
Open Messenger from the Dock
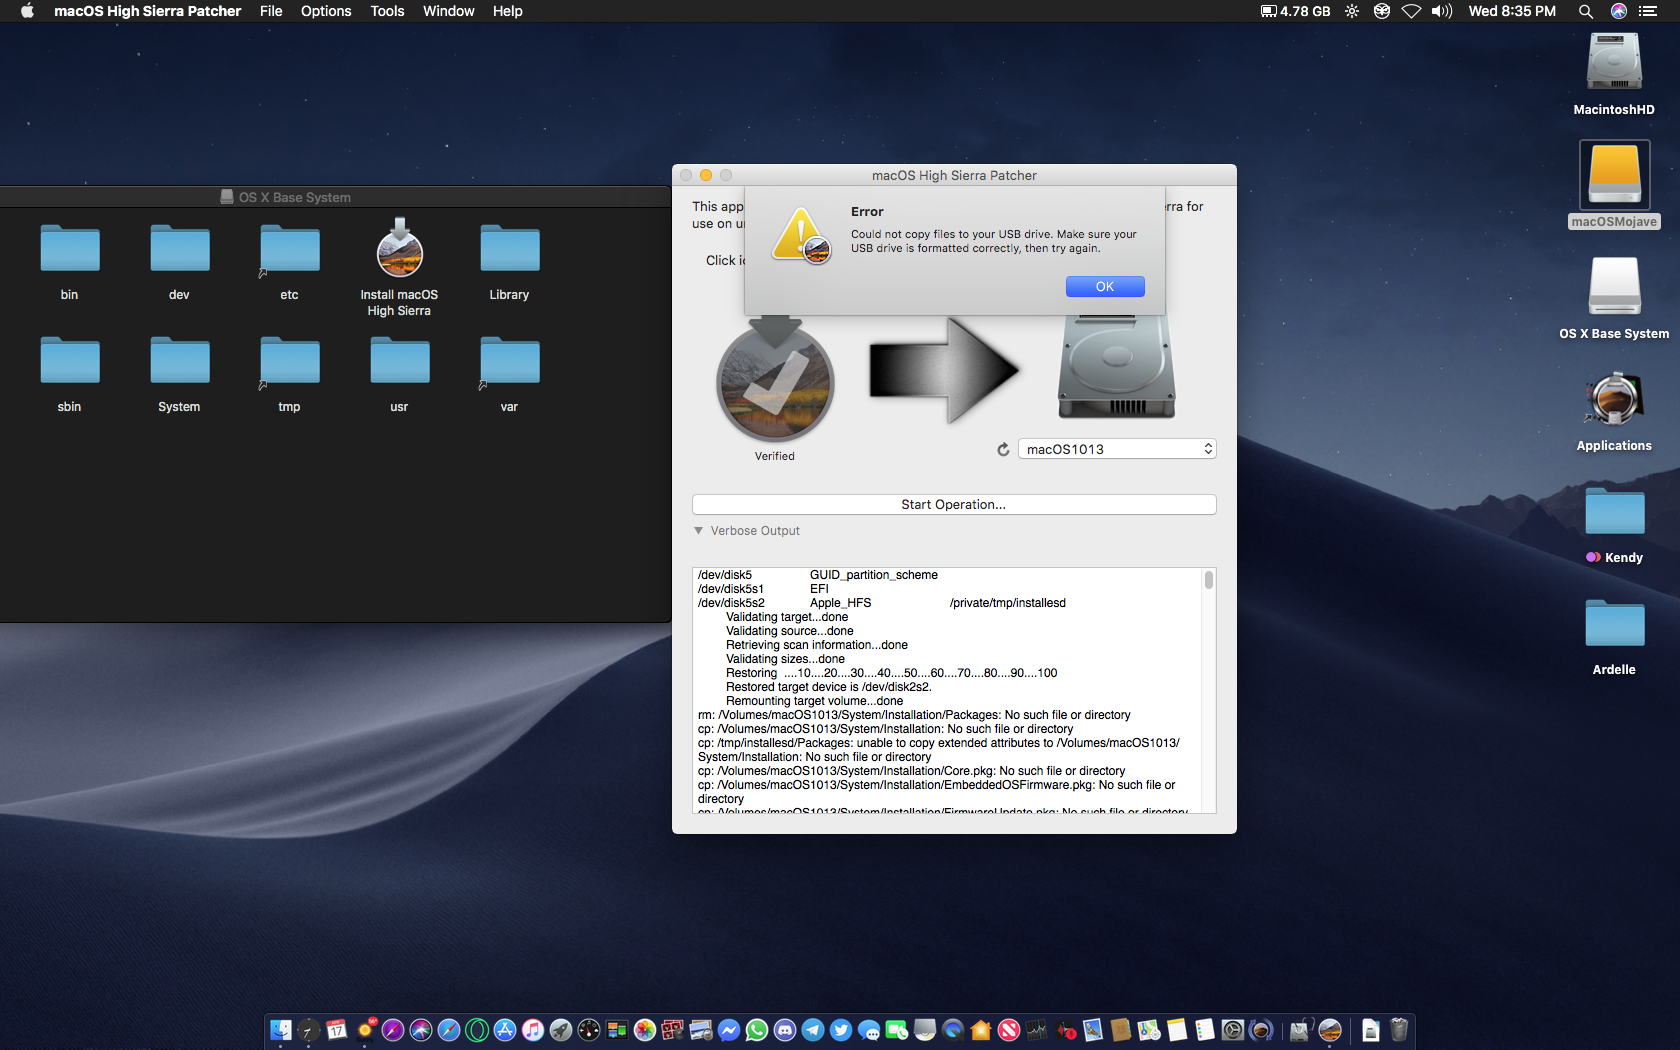(729, 1029)
